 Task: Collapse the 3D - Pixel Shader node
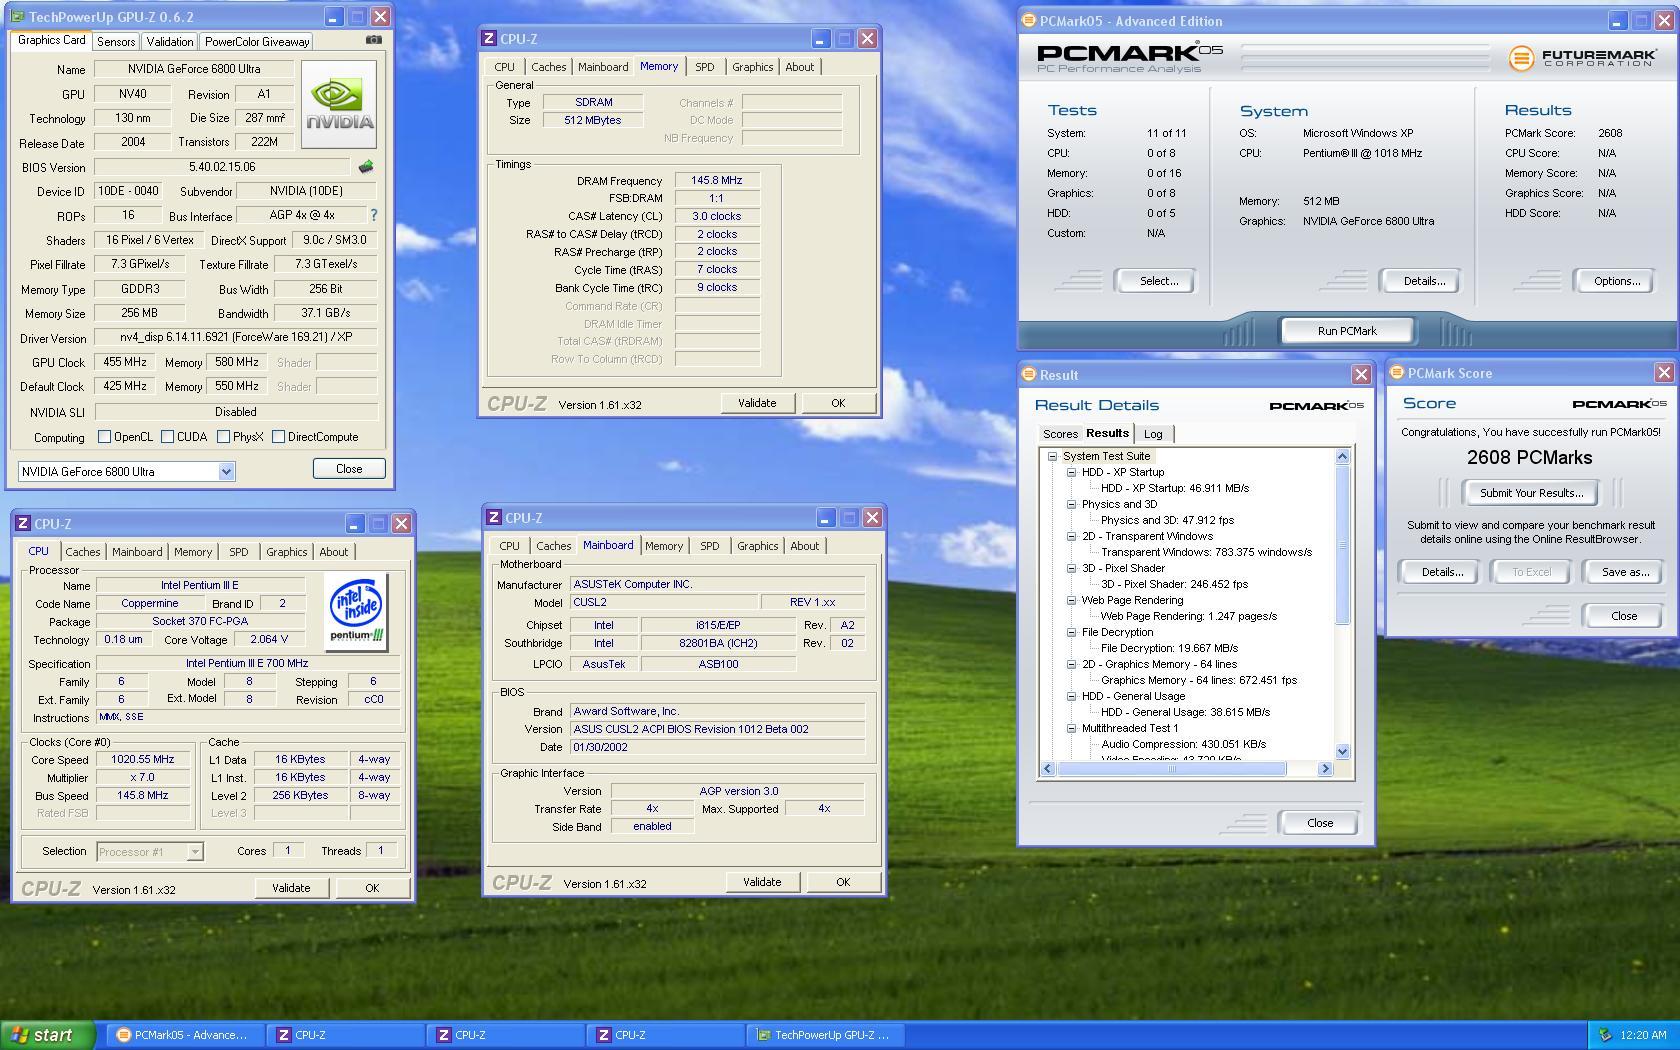tap(1071, 568)
